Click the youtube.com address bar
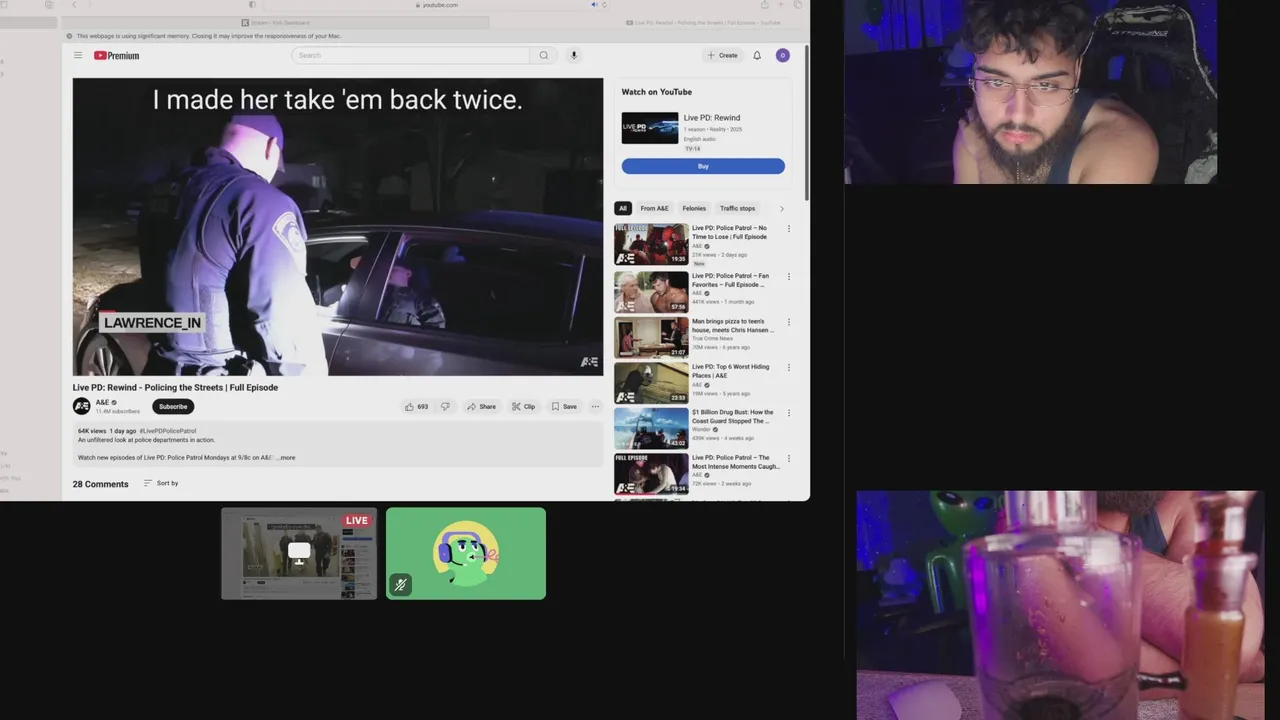The width and height of the screenshot is (1280, 720). point(438,5)
